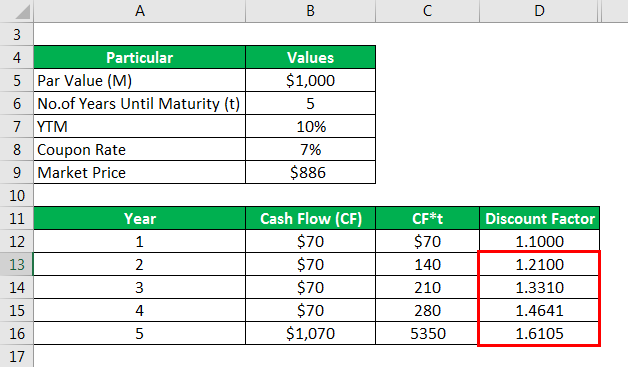Viewport: 628px width, 367px height.
Task: Select Year 1 cell in row 12
Action: coord(139,242)
